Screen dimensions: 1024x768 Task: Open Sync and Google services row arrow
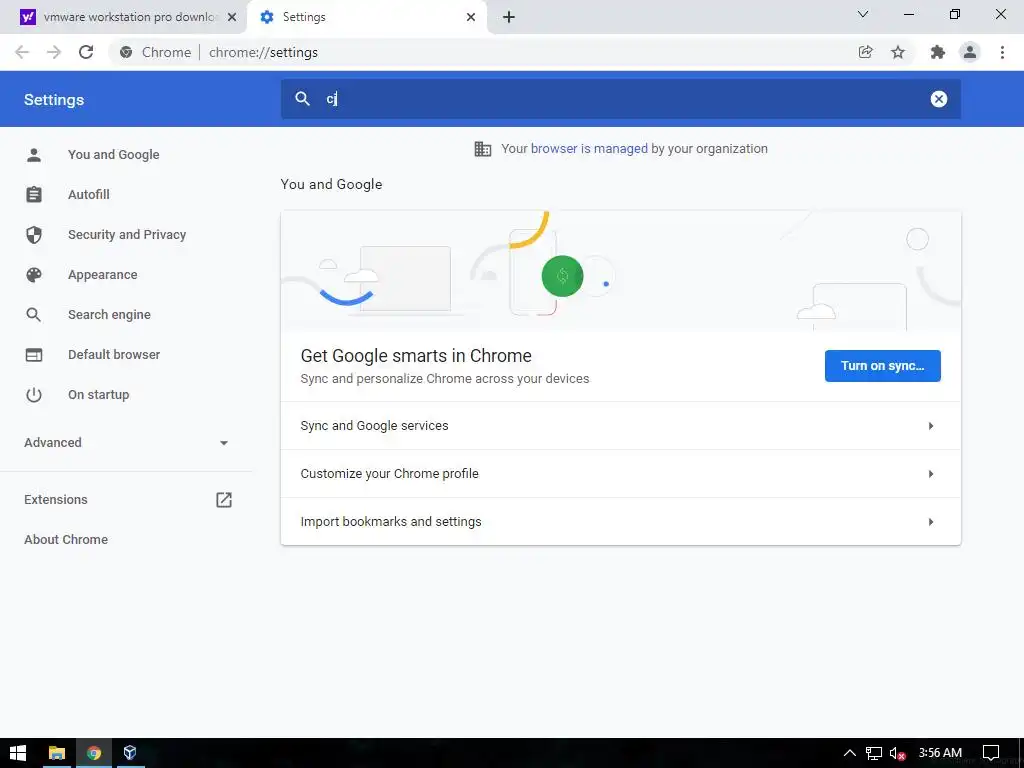pyautogui.click(x=931, y=426)
